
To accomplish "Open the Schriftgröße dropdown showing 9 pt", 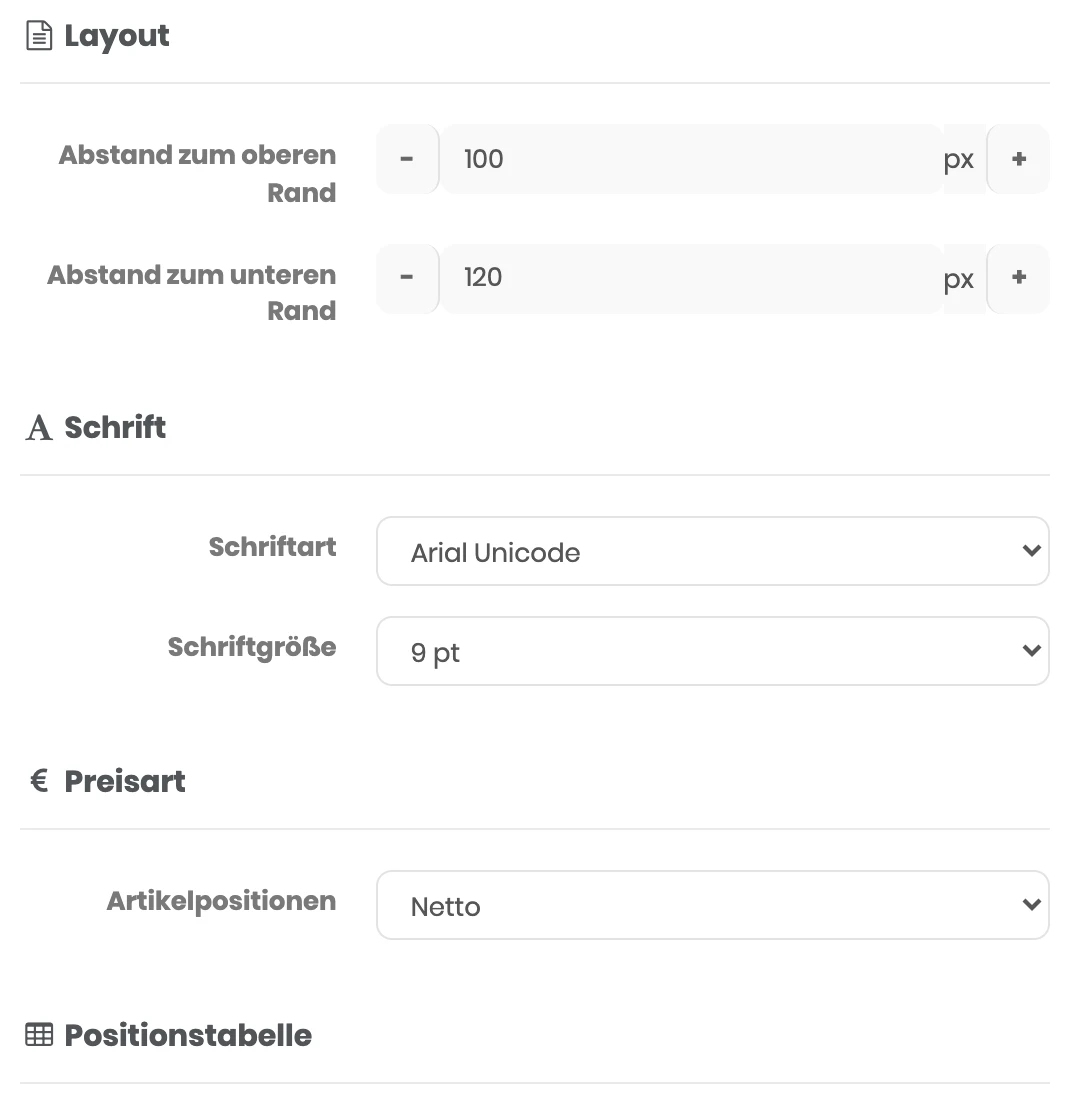I will tap(713, 651).
